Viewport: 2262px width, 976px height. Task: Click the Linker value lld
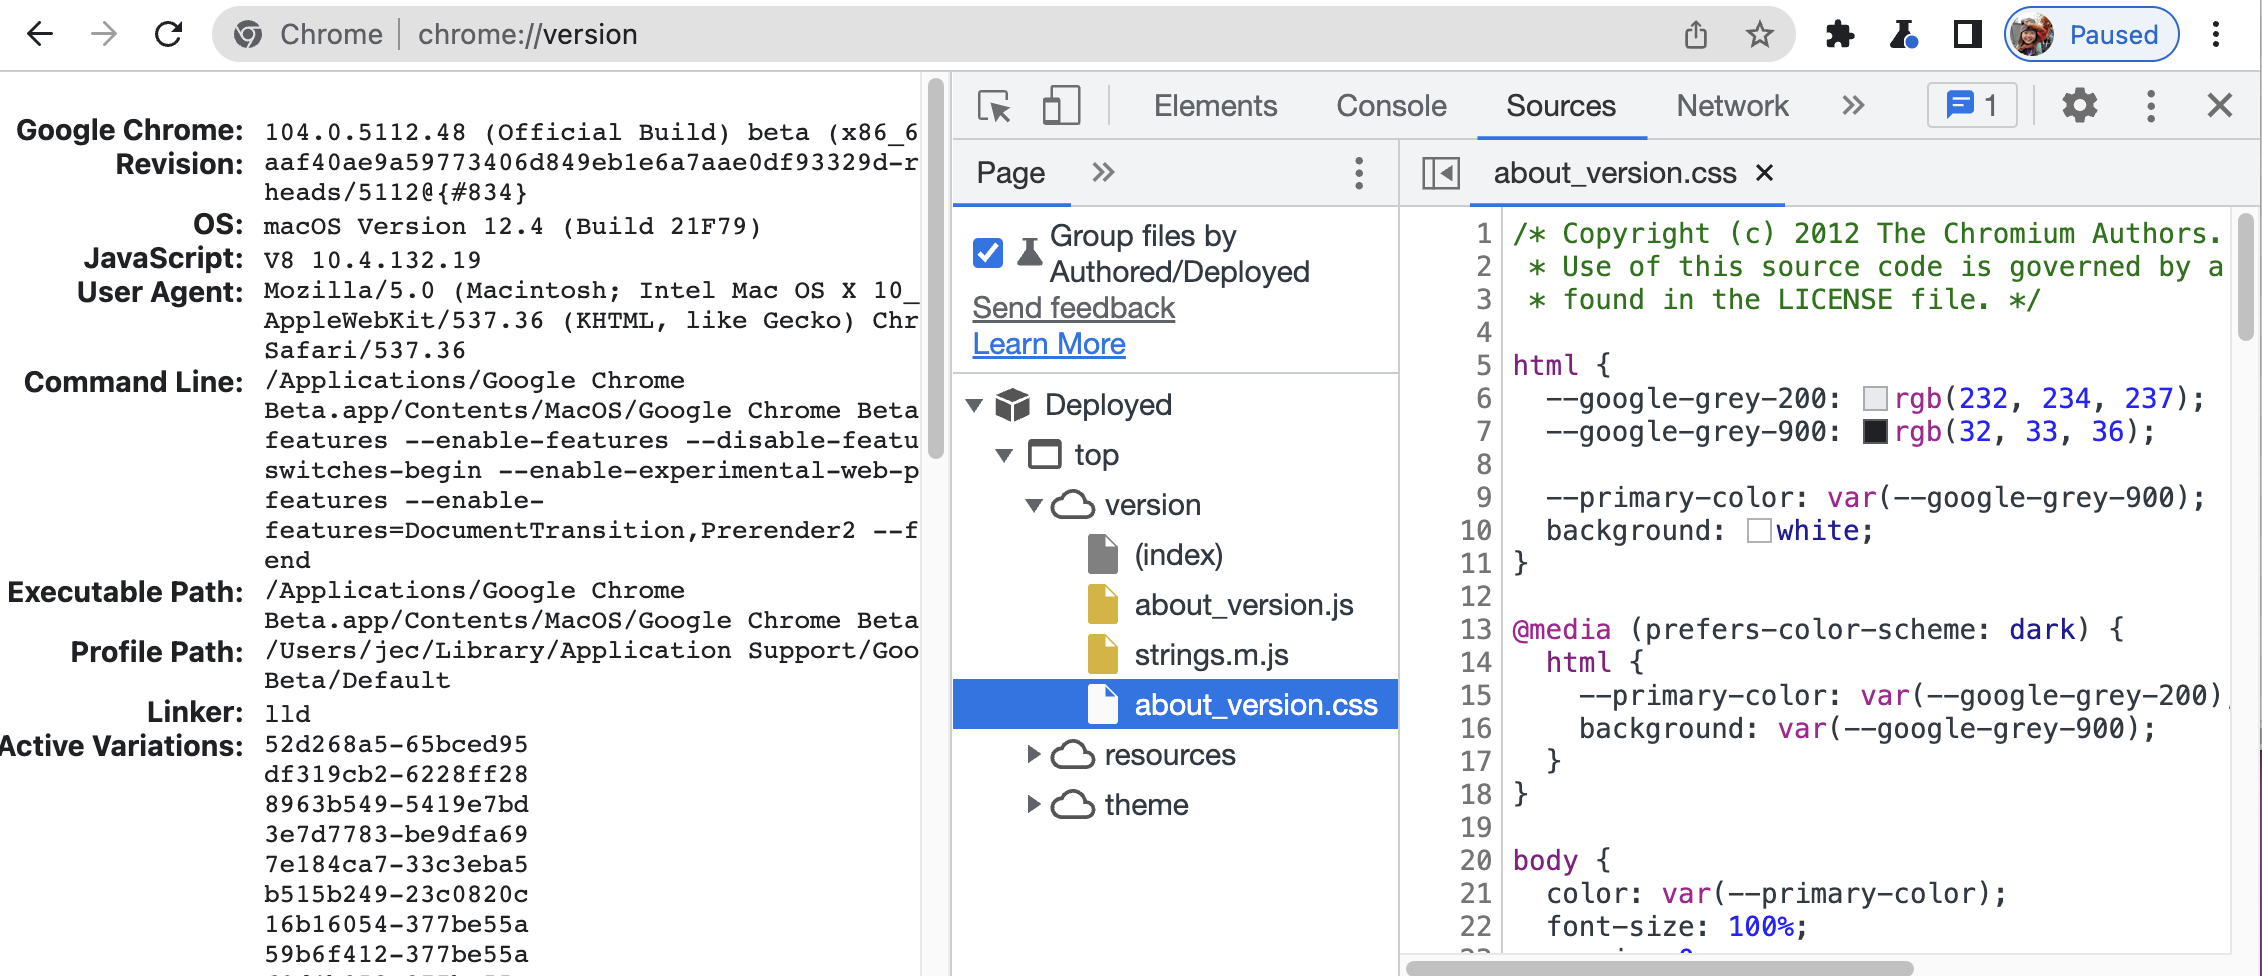[x=287, y=714]
